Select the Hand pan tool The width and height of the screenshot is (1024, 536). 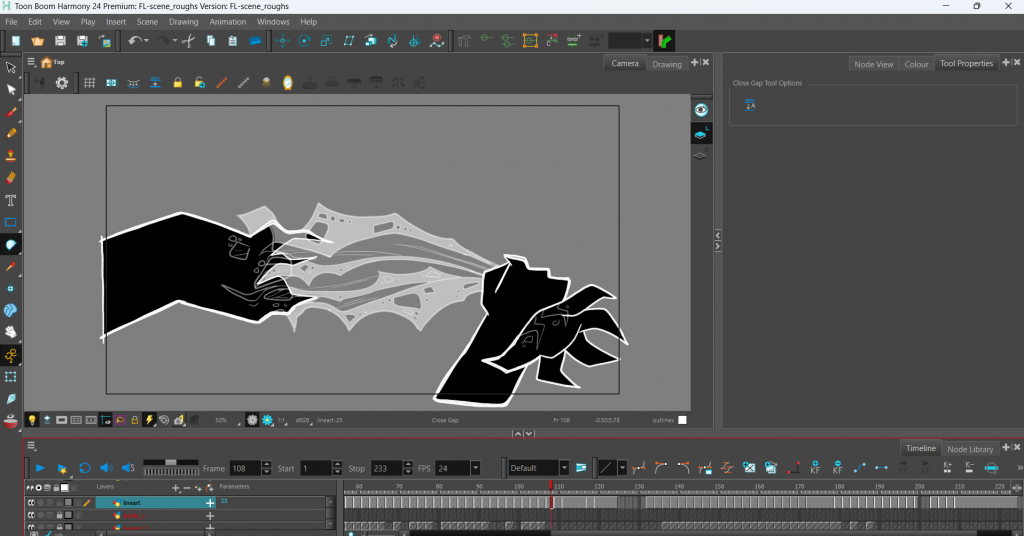11,332
